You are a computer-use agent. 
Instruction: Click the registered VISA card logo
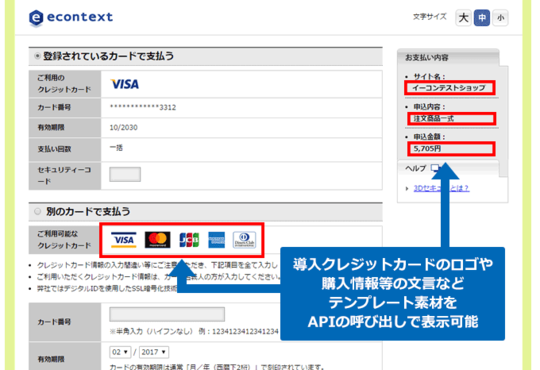coord(125,84)
